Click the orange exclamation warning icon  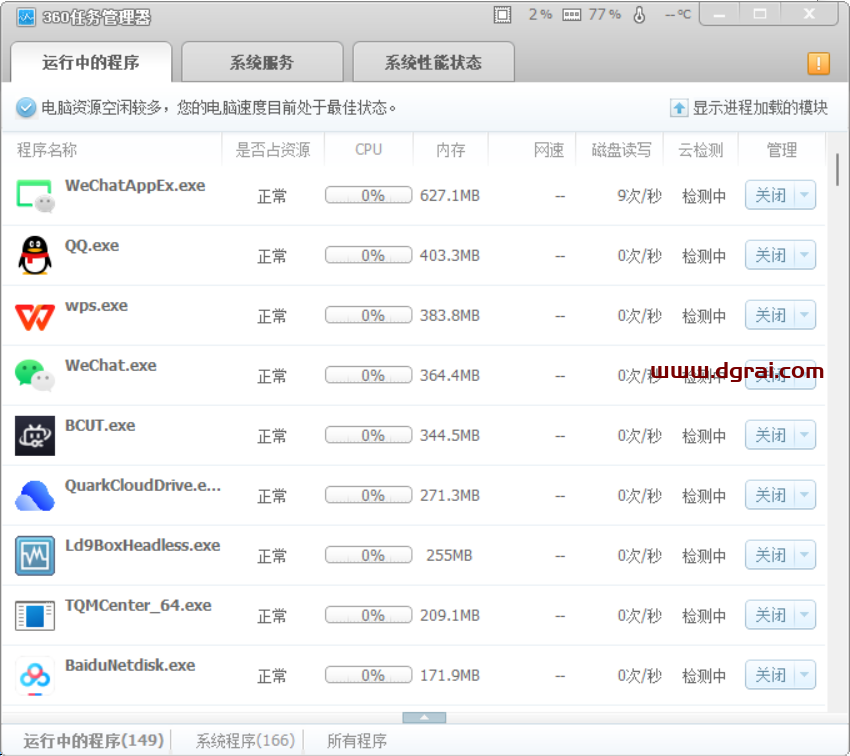(x=818, y=63)
